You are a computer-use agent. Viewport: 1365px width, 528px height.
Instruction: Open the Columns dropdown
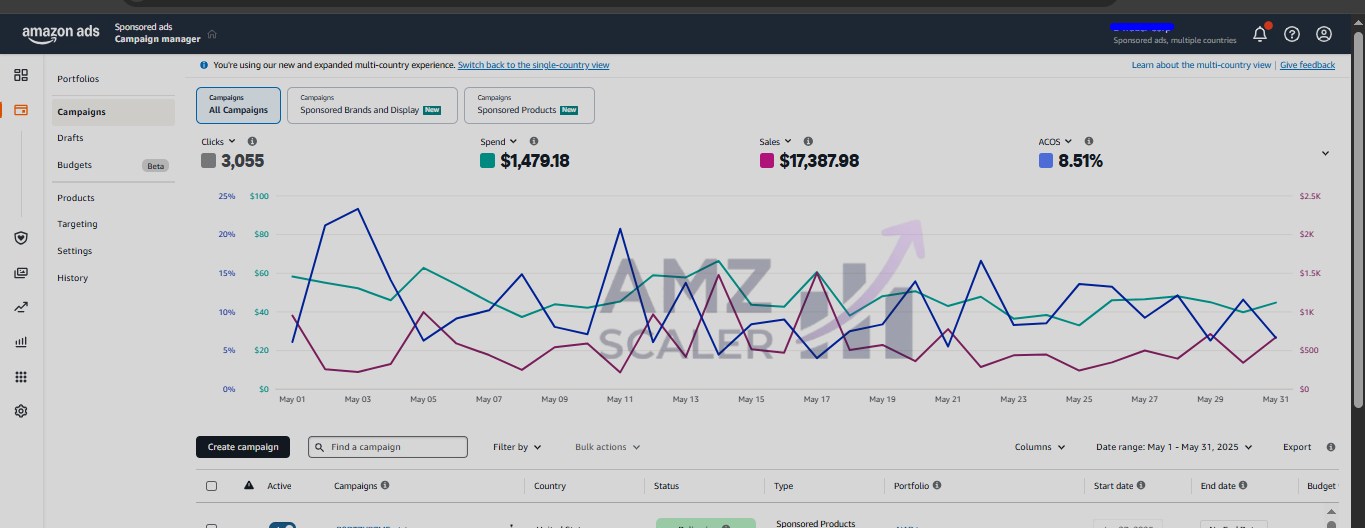pos(1040,447)
